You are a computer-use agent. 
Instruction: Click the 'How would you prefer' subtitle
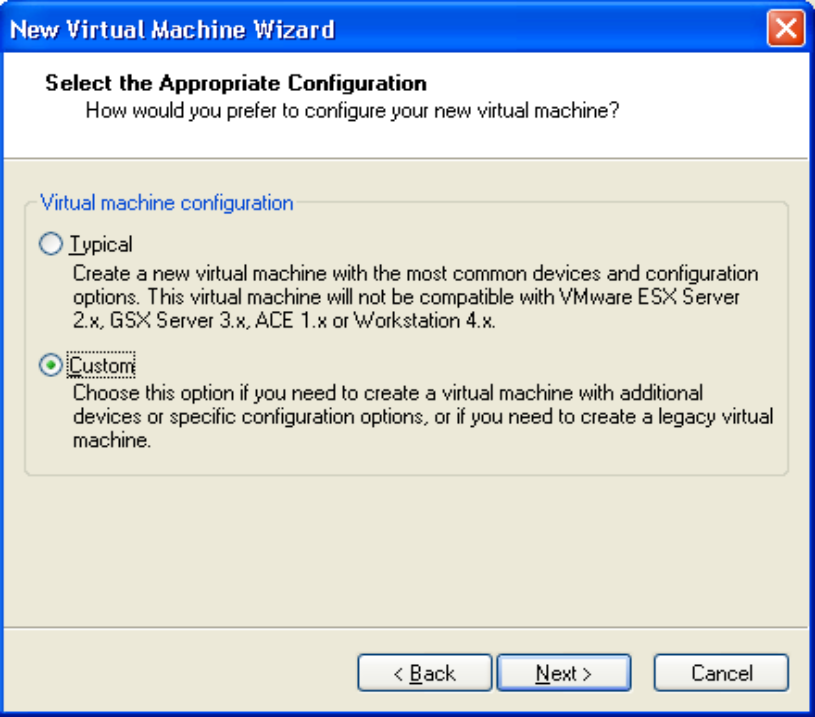[352, 110]
